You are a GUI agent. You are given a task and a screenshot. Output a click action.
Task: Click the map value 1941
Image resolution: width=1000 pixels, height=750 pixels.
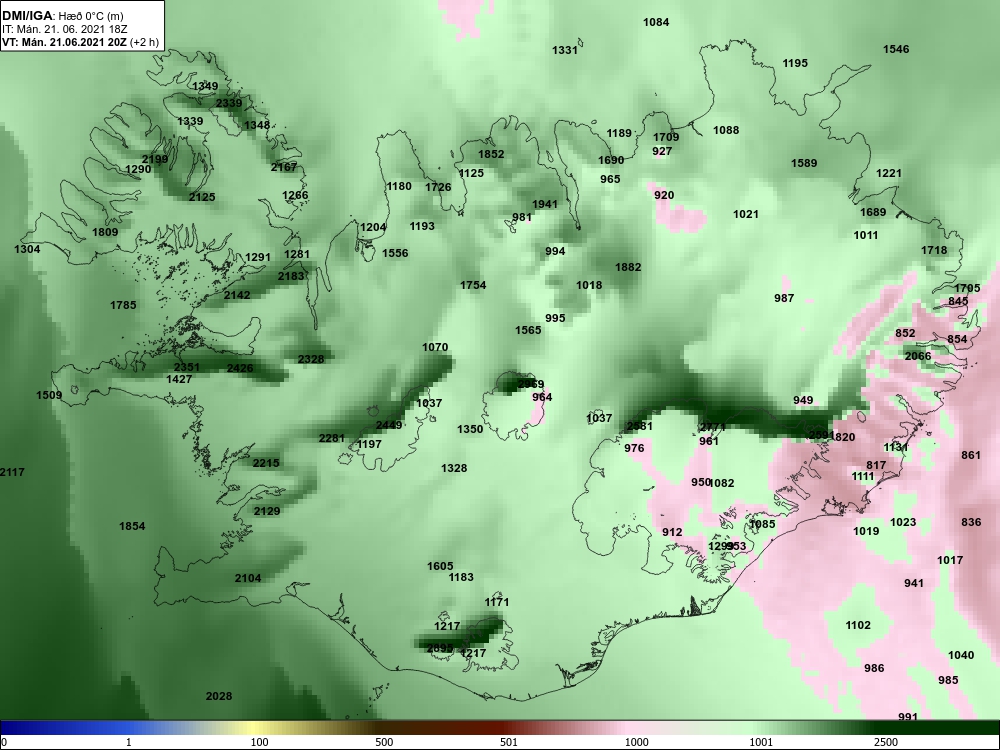pos(545,204)
